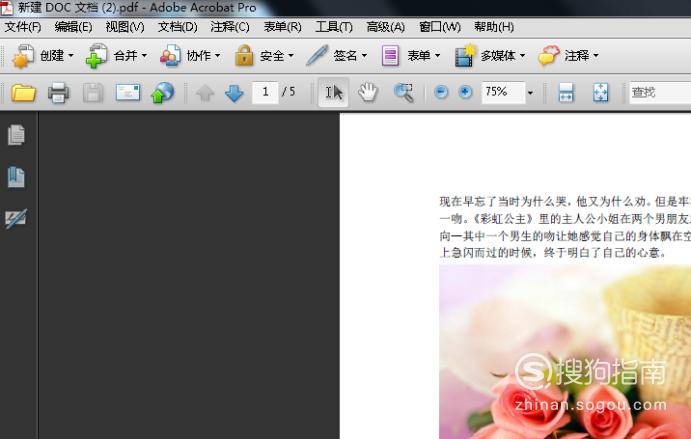
Task: Select the marquee zoom tool
Action: click(x=404, y=93)
